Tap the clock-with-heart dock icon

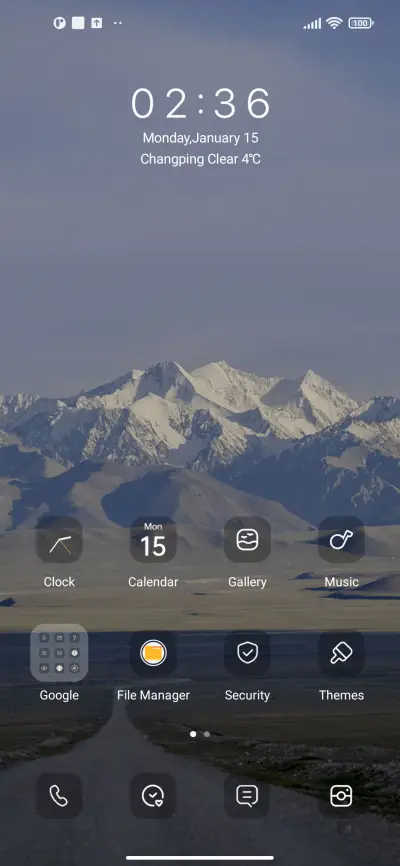(x=153, y=796)
